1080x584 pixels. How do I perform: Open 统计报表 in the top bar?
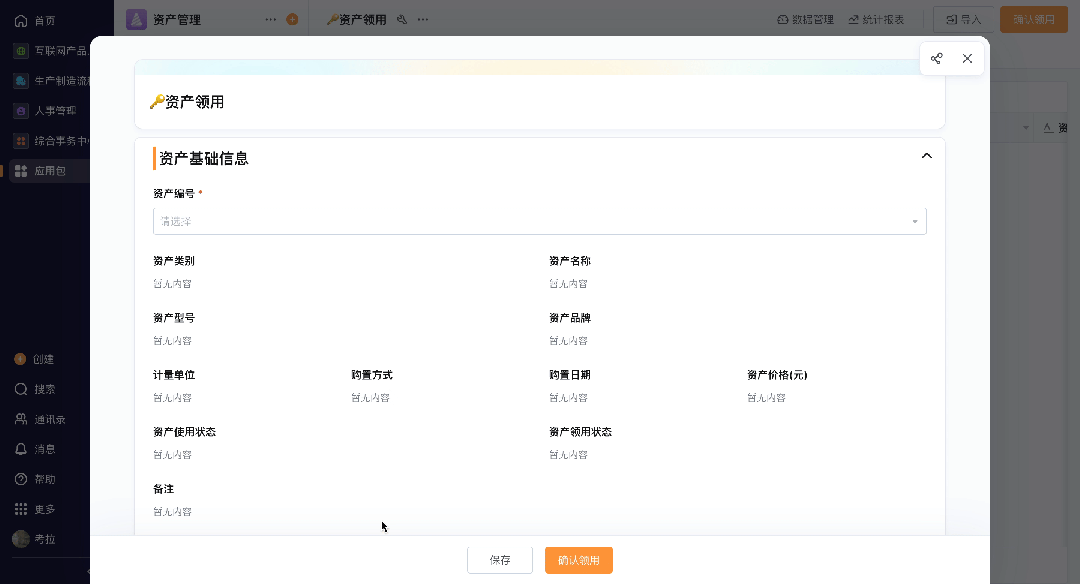[876, 19]
